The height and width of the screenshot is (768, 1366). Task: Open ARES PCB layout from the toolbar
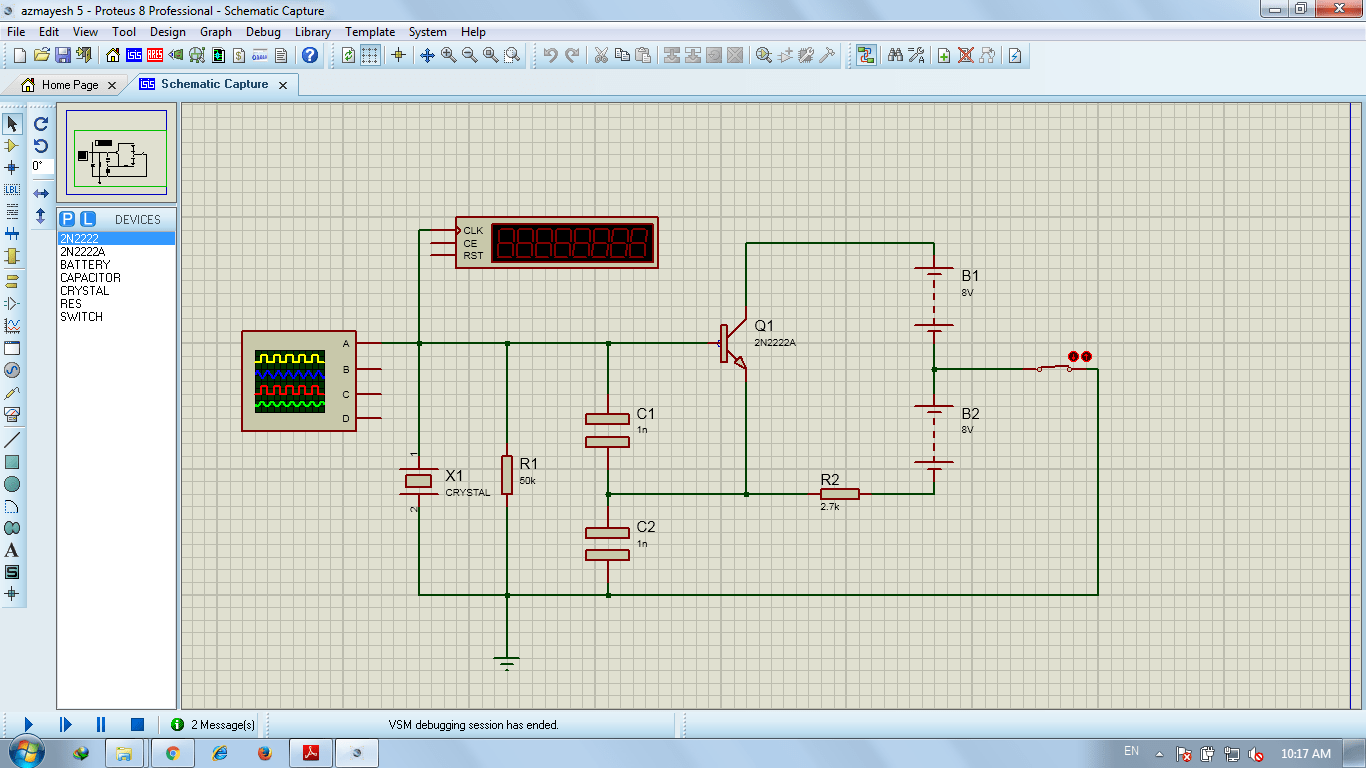point(155,55)
